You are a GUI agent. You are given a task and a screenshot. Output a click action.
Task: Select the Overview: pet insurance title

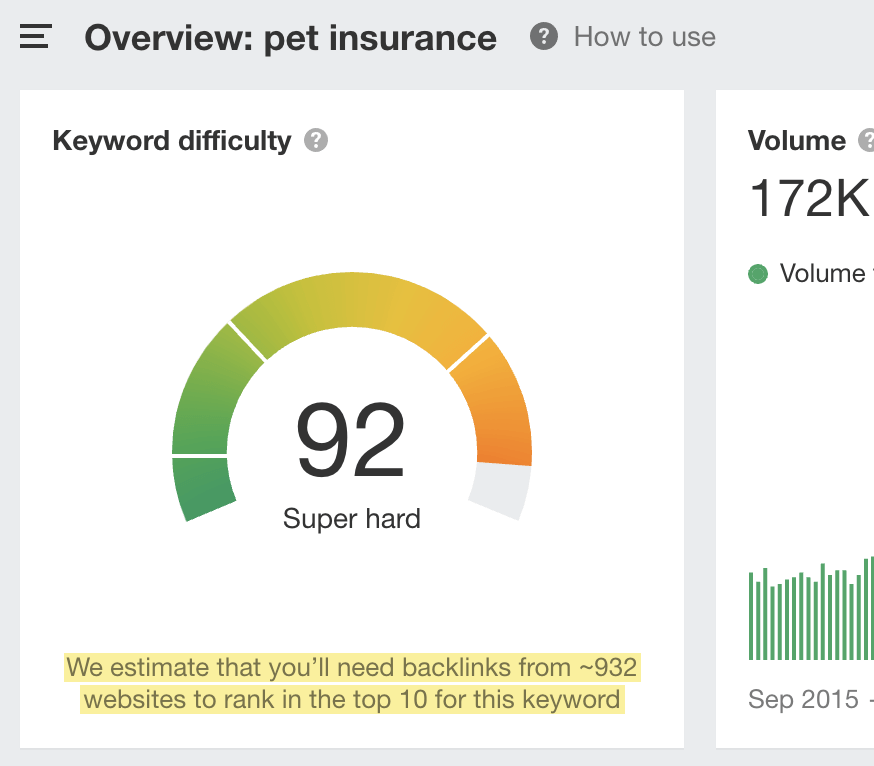(x=290, y=38)
